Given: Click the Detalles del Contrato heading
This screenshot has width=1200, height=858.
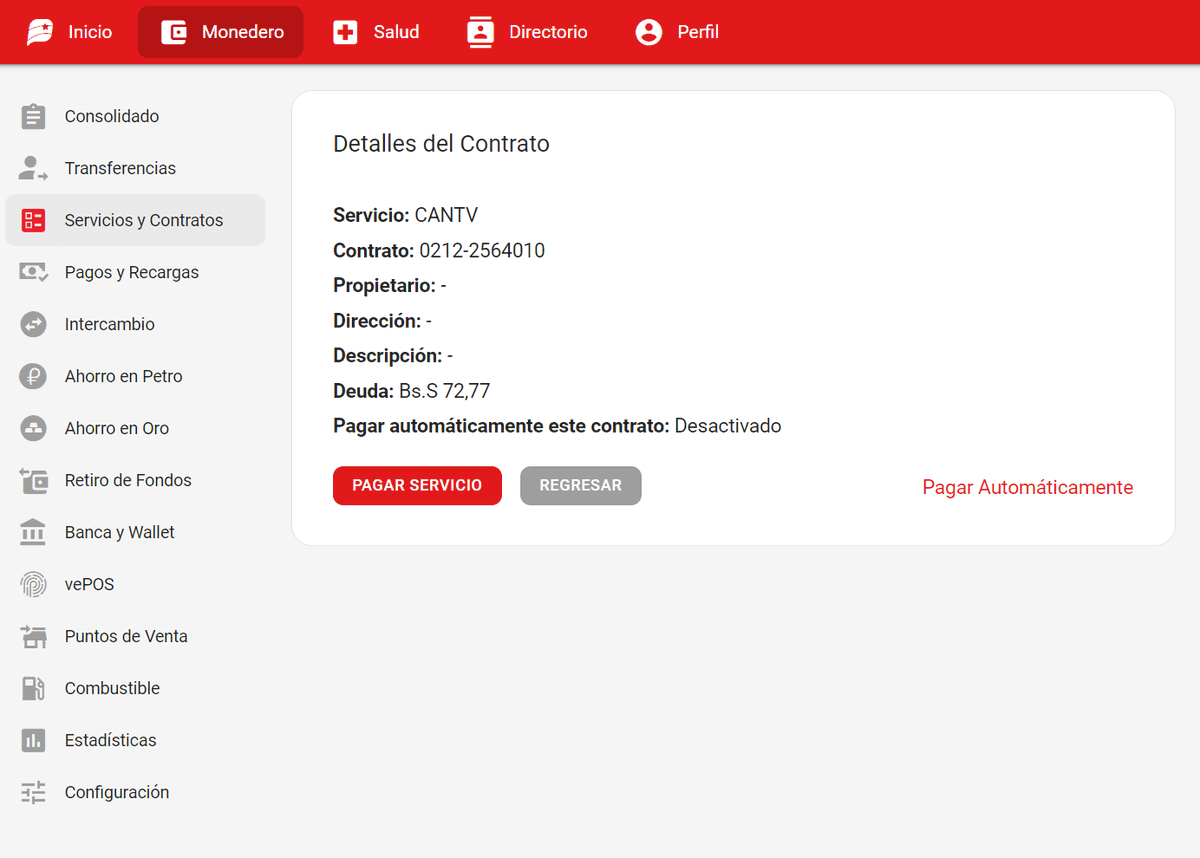Looking at the screenshot, I should pyautogui.click(x=441, y=143).
